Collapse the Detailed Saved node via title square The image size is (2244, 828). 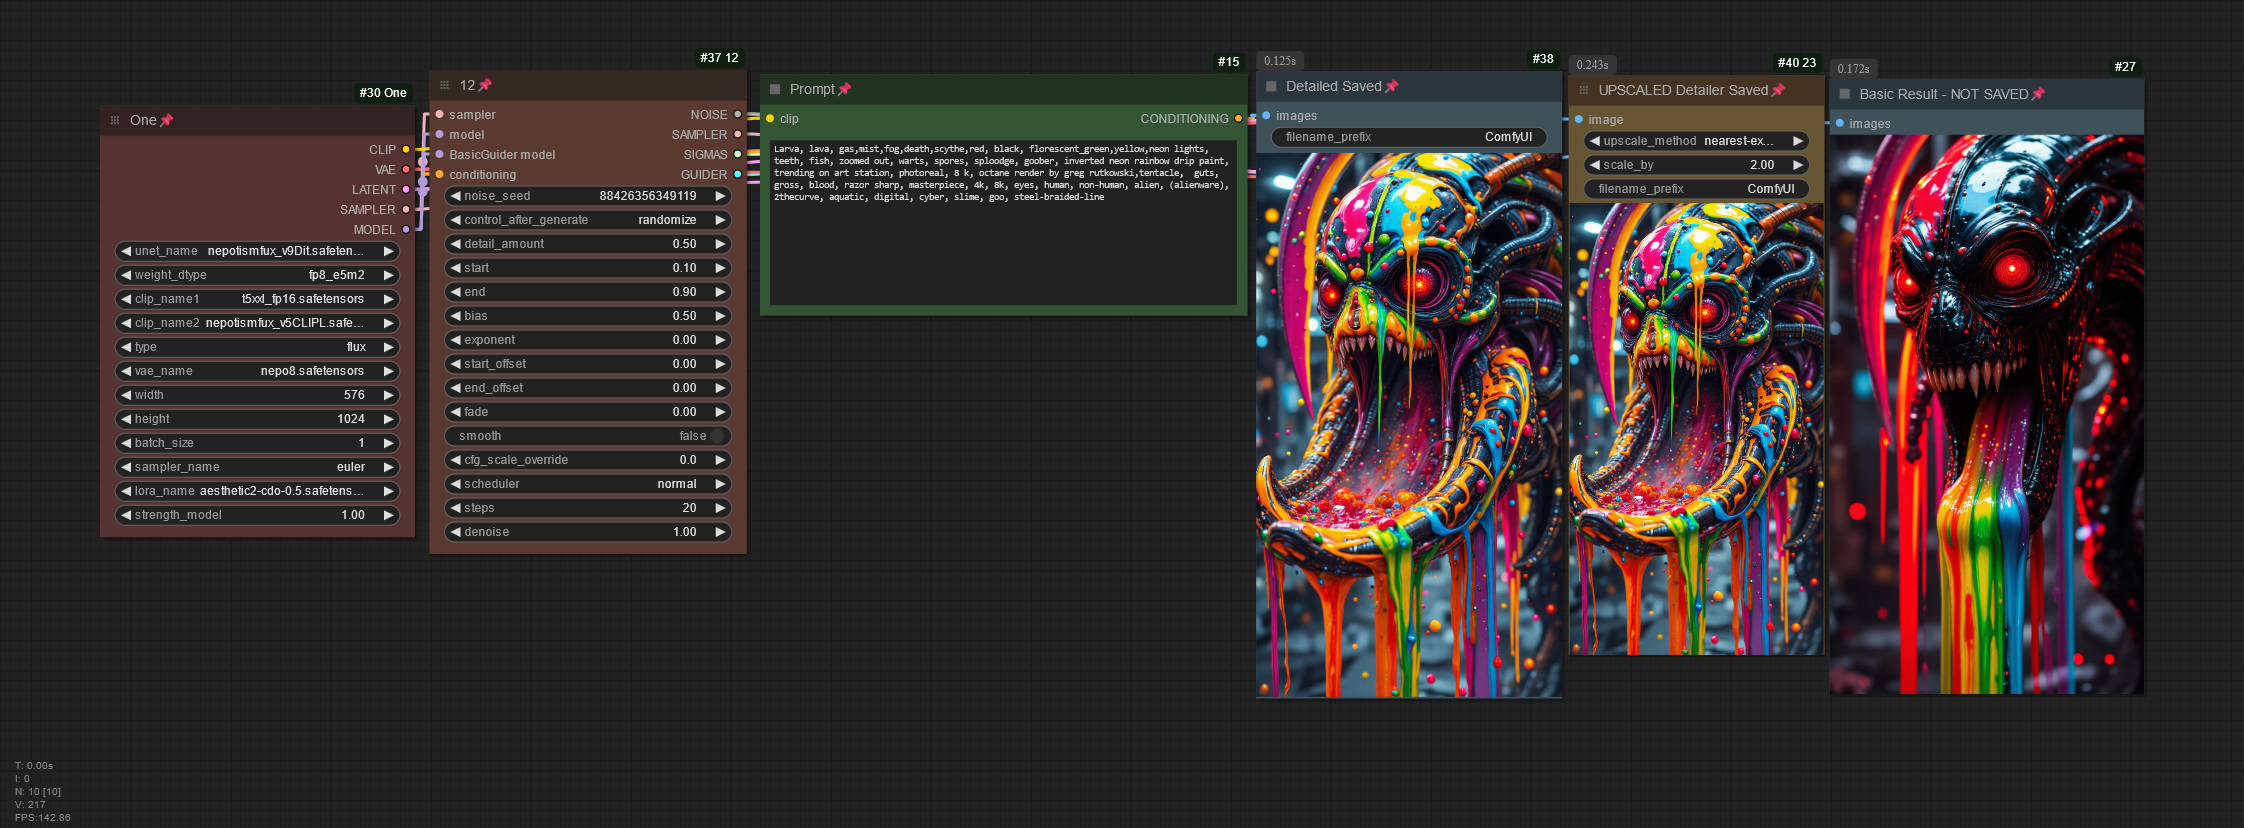pos(1271,86)
